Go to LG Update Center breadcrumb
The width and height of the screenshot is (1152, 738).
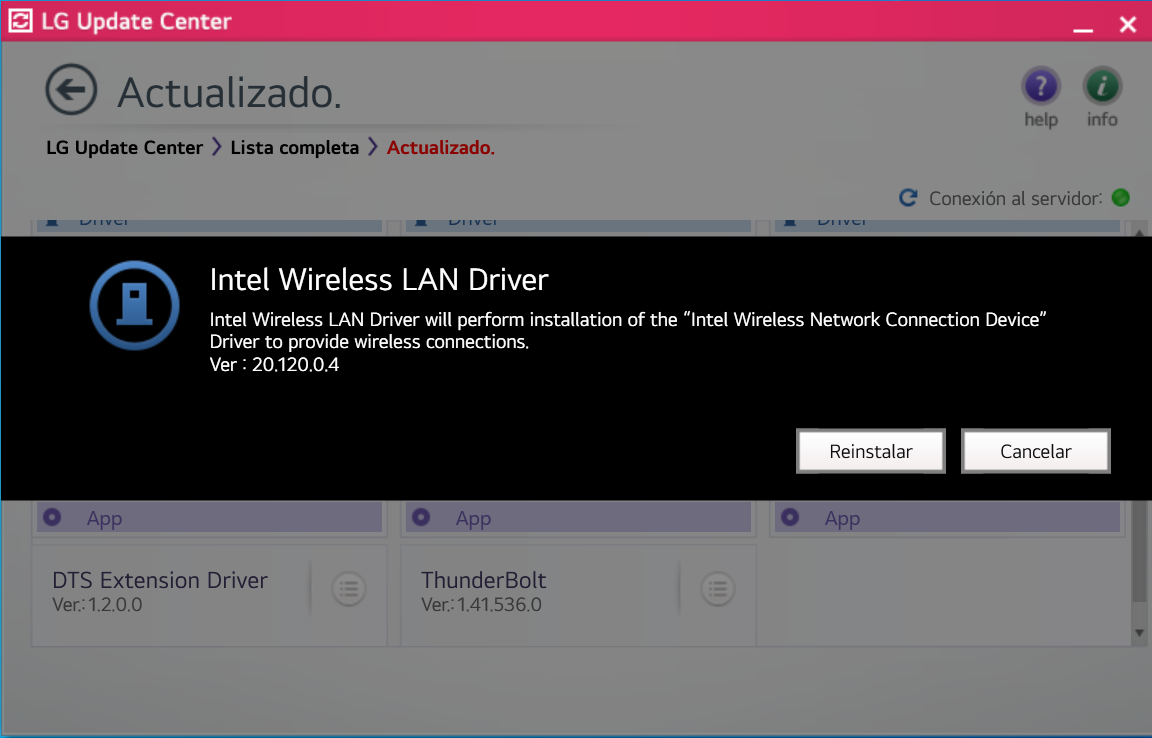click(124, 148)
